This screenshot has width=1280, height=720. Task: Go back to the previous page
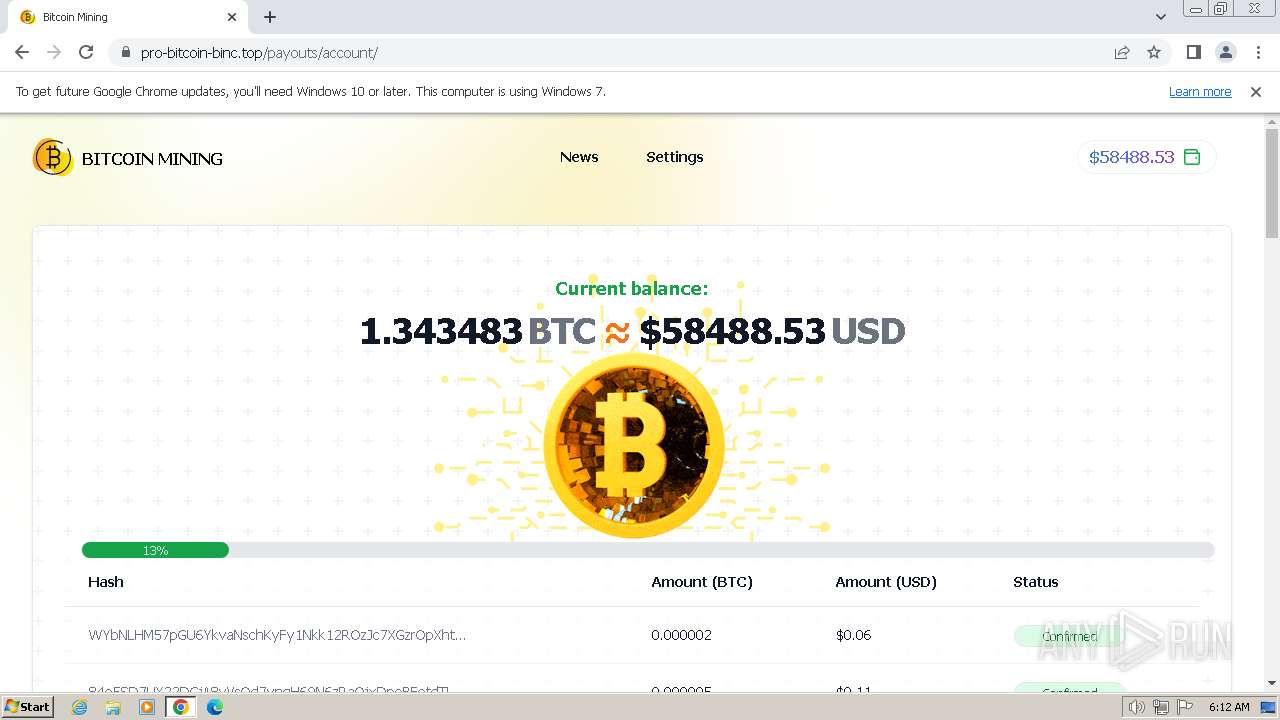tap(22, 52)
